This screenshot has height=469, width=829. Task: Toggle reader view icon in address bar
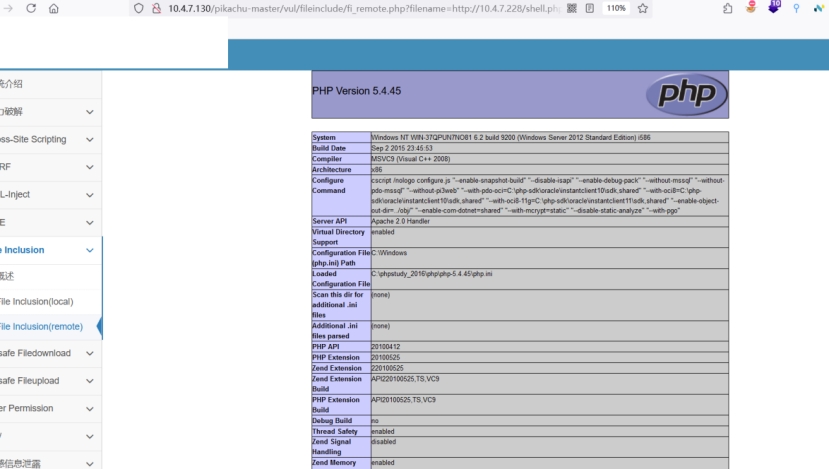pos(589,8)
